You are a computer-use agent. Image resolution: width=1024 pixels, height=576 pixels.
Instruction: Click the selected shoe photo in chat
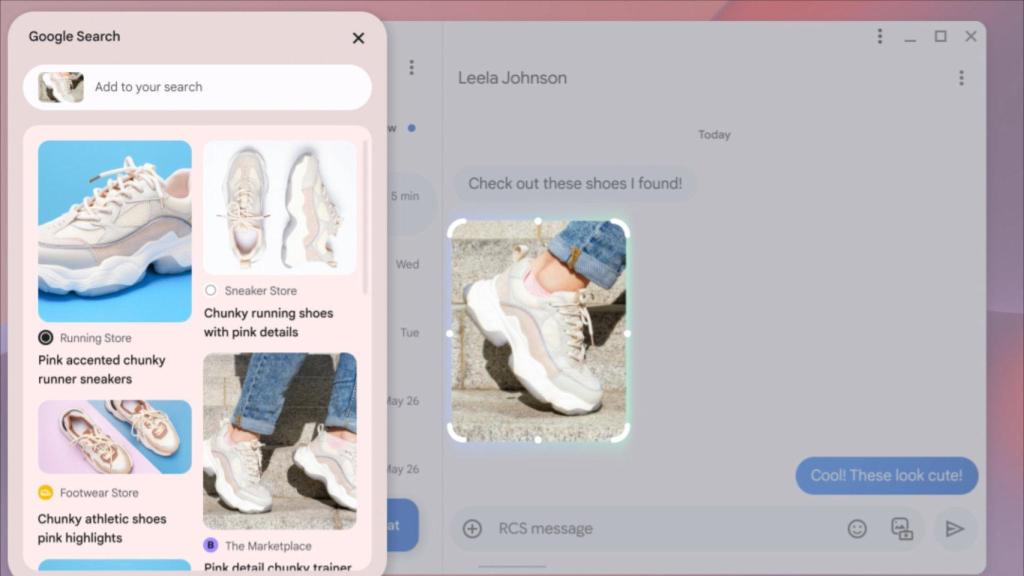[x=538, y=331]
